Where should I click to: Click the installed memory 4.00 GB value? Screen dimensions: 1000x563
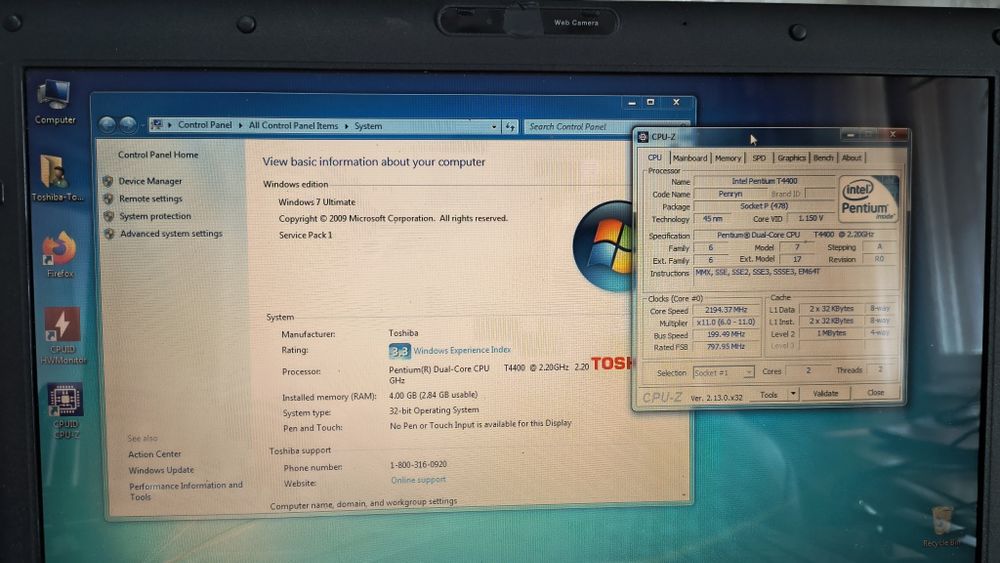pyautogui.click(x=433, y=395)
